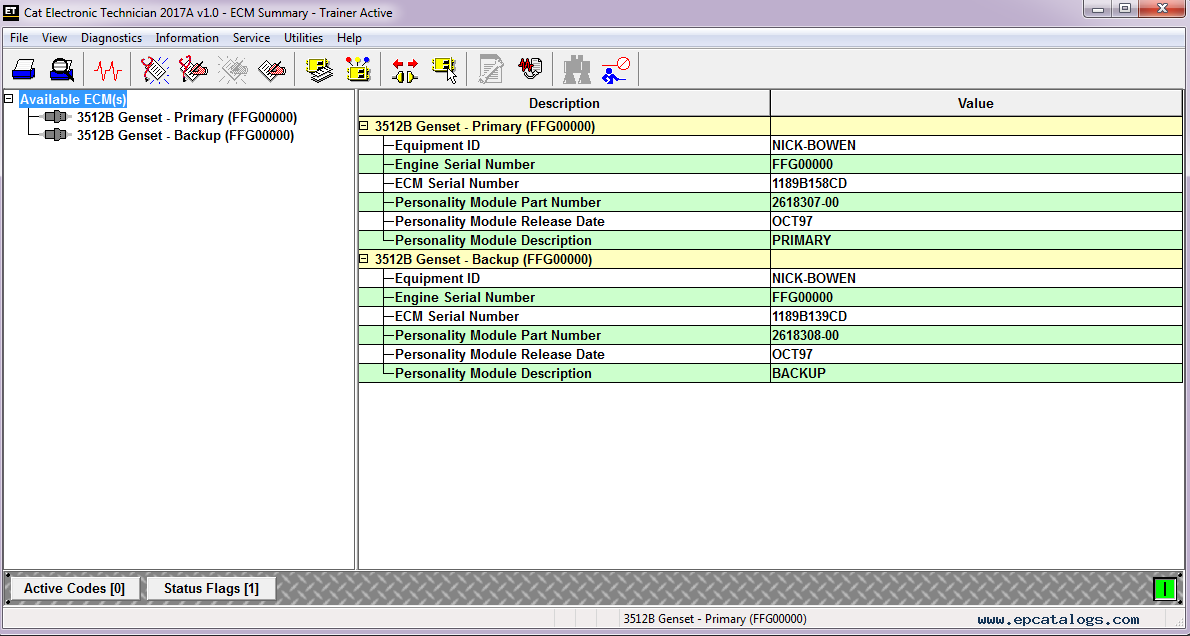Open the Help menu
The width and height of the screenshot is (1190, 636).
coord(349,38)
